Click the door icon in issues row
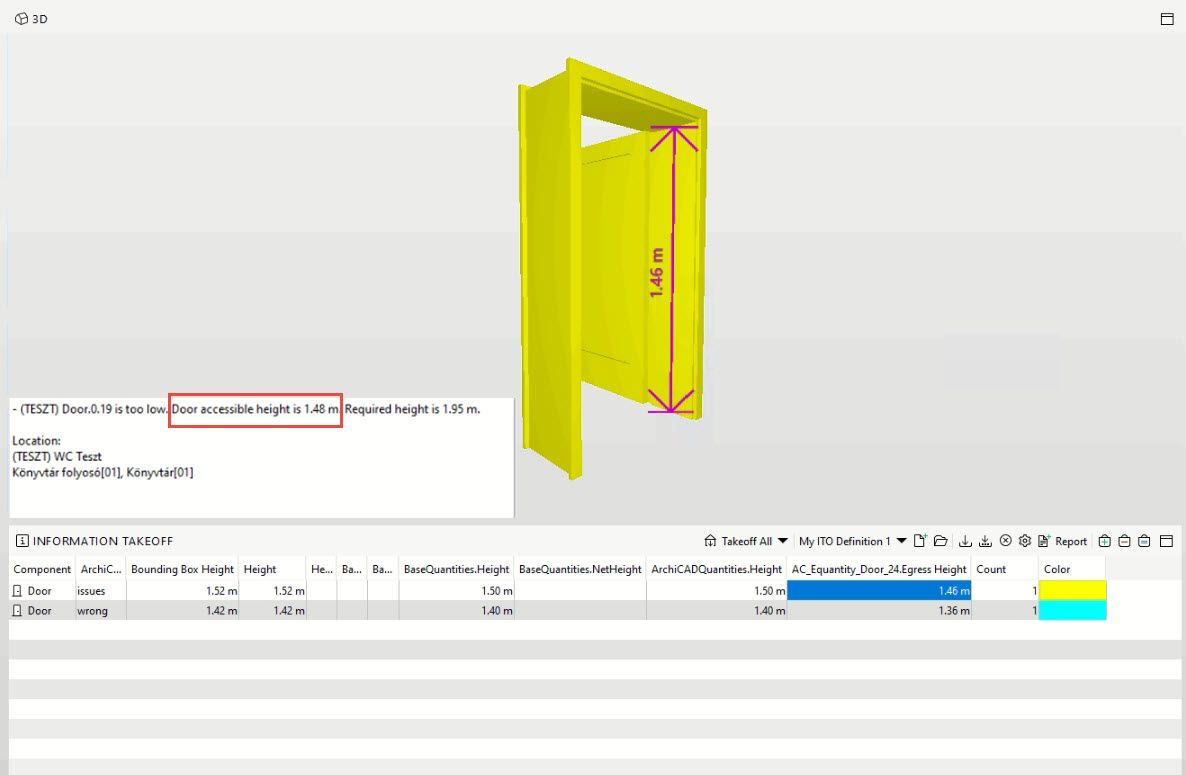Viewport: 1186px width, 775px height. [x=17, y=591]
